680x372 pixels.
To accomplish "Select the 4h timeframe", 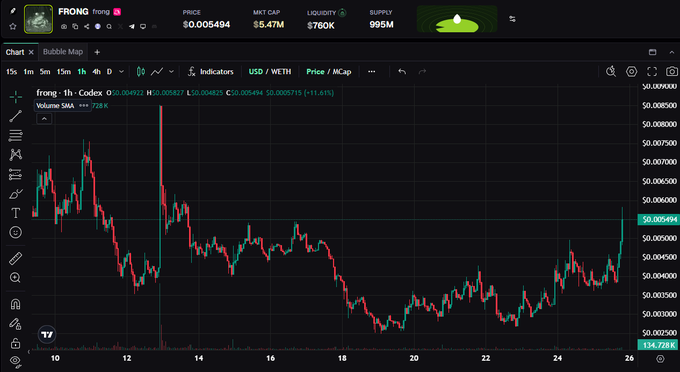I will tap(96, 72).
